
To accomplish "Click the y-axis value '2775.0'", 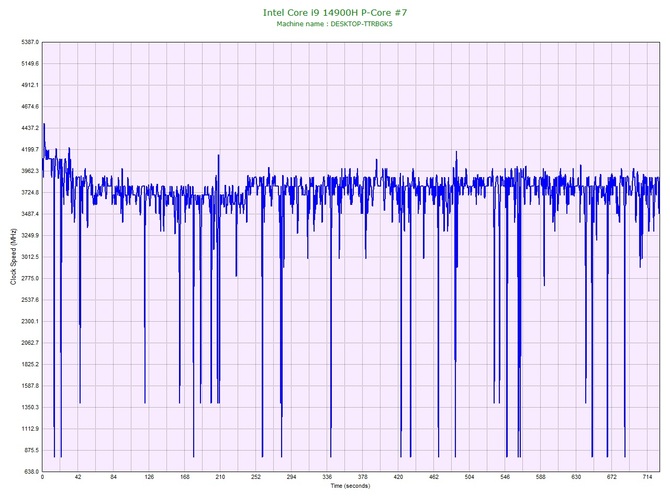I will coord(30,278).
